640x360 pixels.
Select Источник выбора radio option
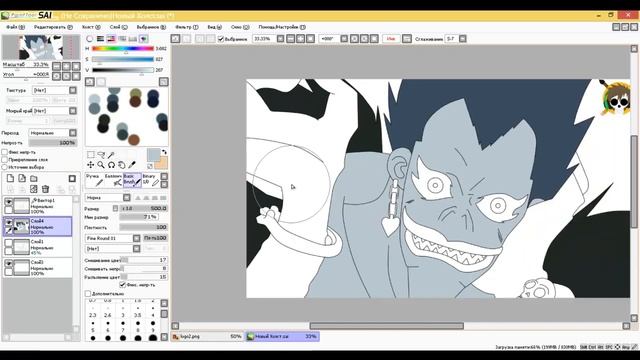click(x=4, y=167)
